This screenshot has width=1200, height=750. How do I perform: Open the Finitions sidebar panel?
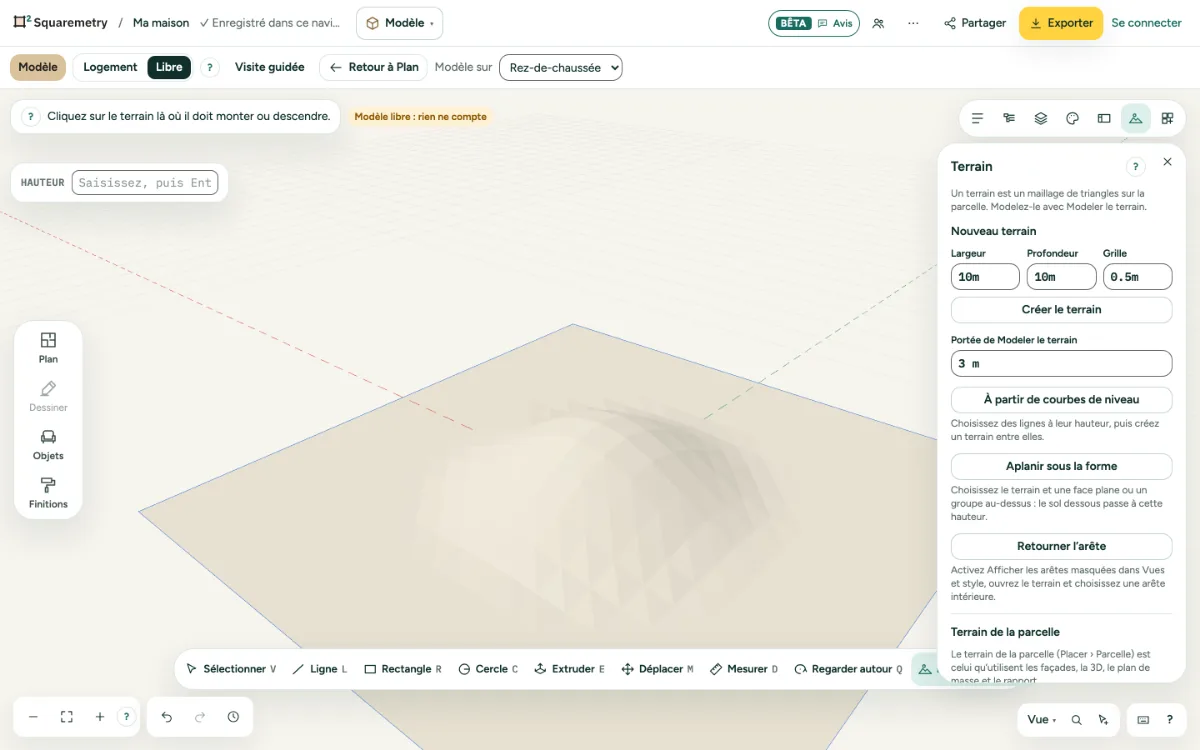click(x=48, y=493)
